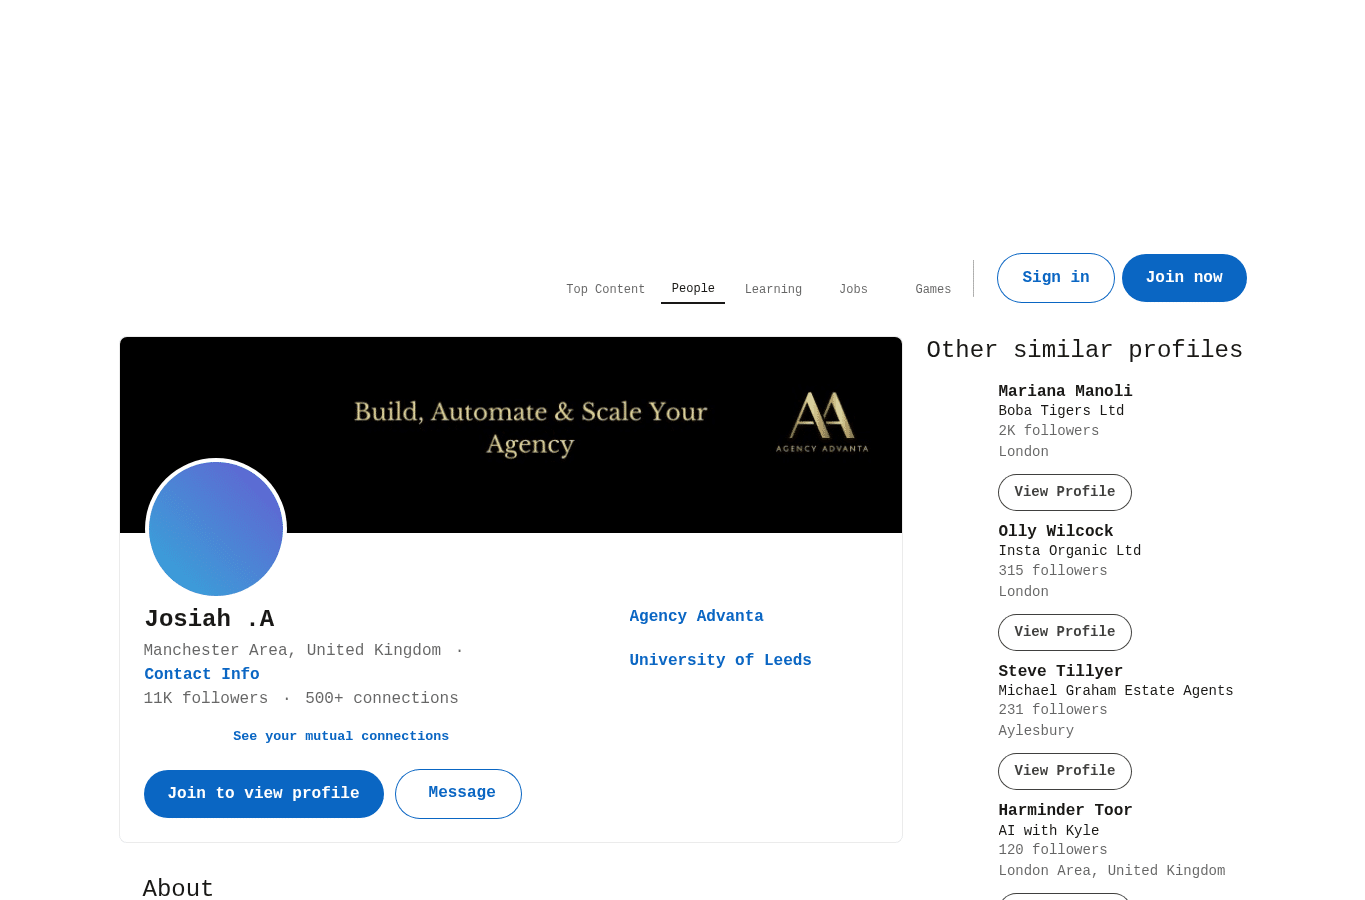This screenshot has height=900, width=1365.
Task: Go to the Learning tab
Action: (773, 290)
